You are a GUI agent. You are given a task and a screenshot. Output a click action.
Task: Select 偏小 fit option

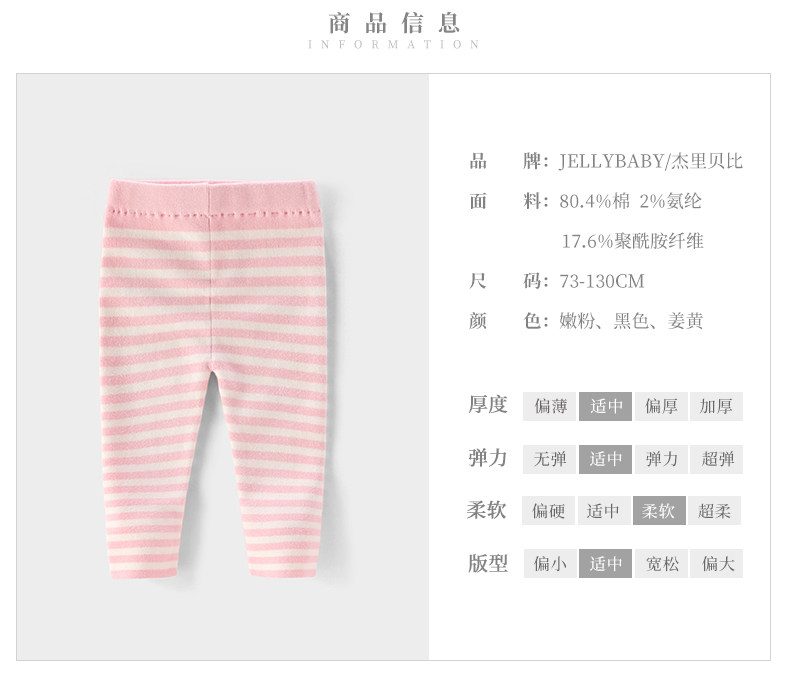pyautogui.click(x=550, y=563)
